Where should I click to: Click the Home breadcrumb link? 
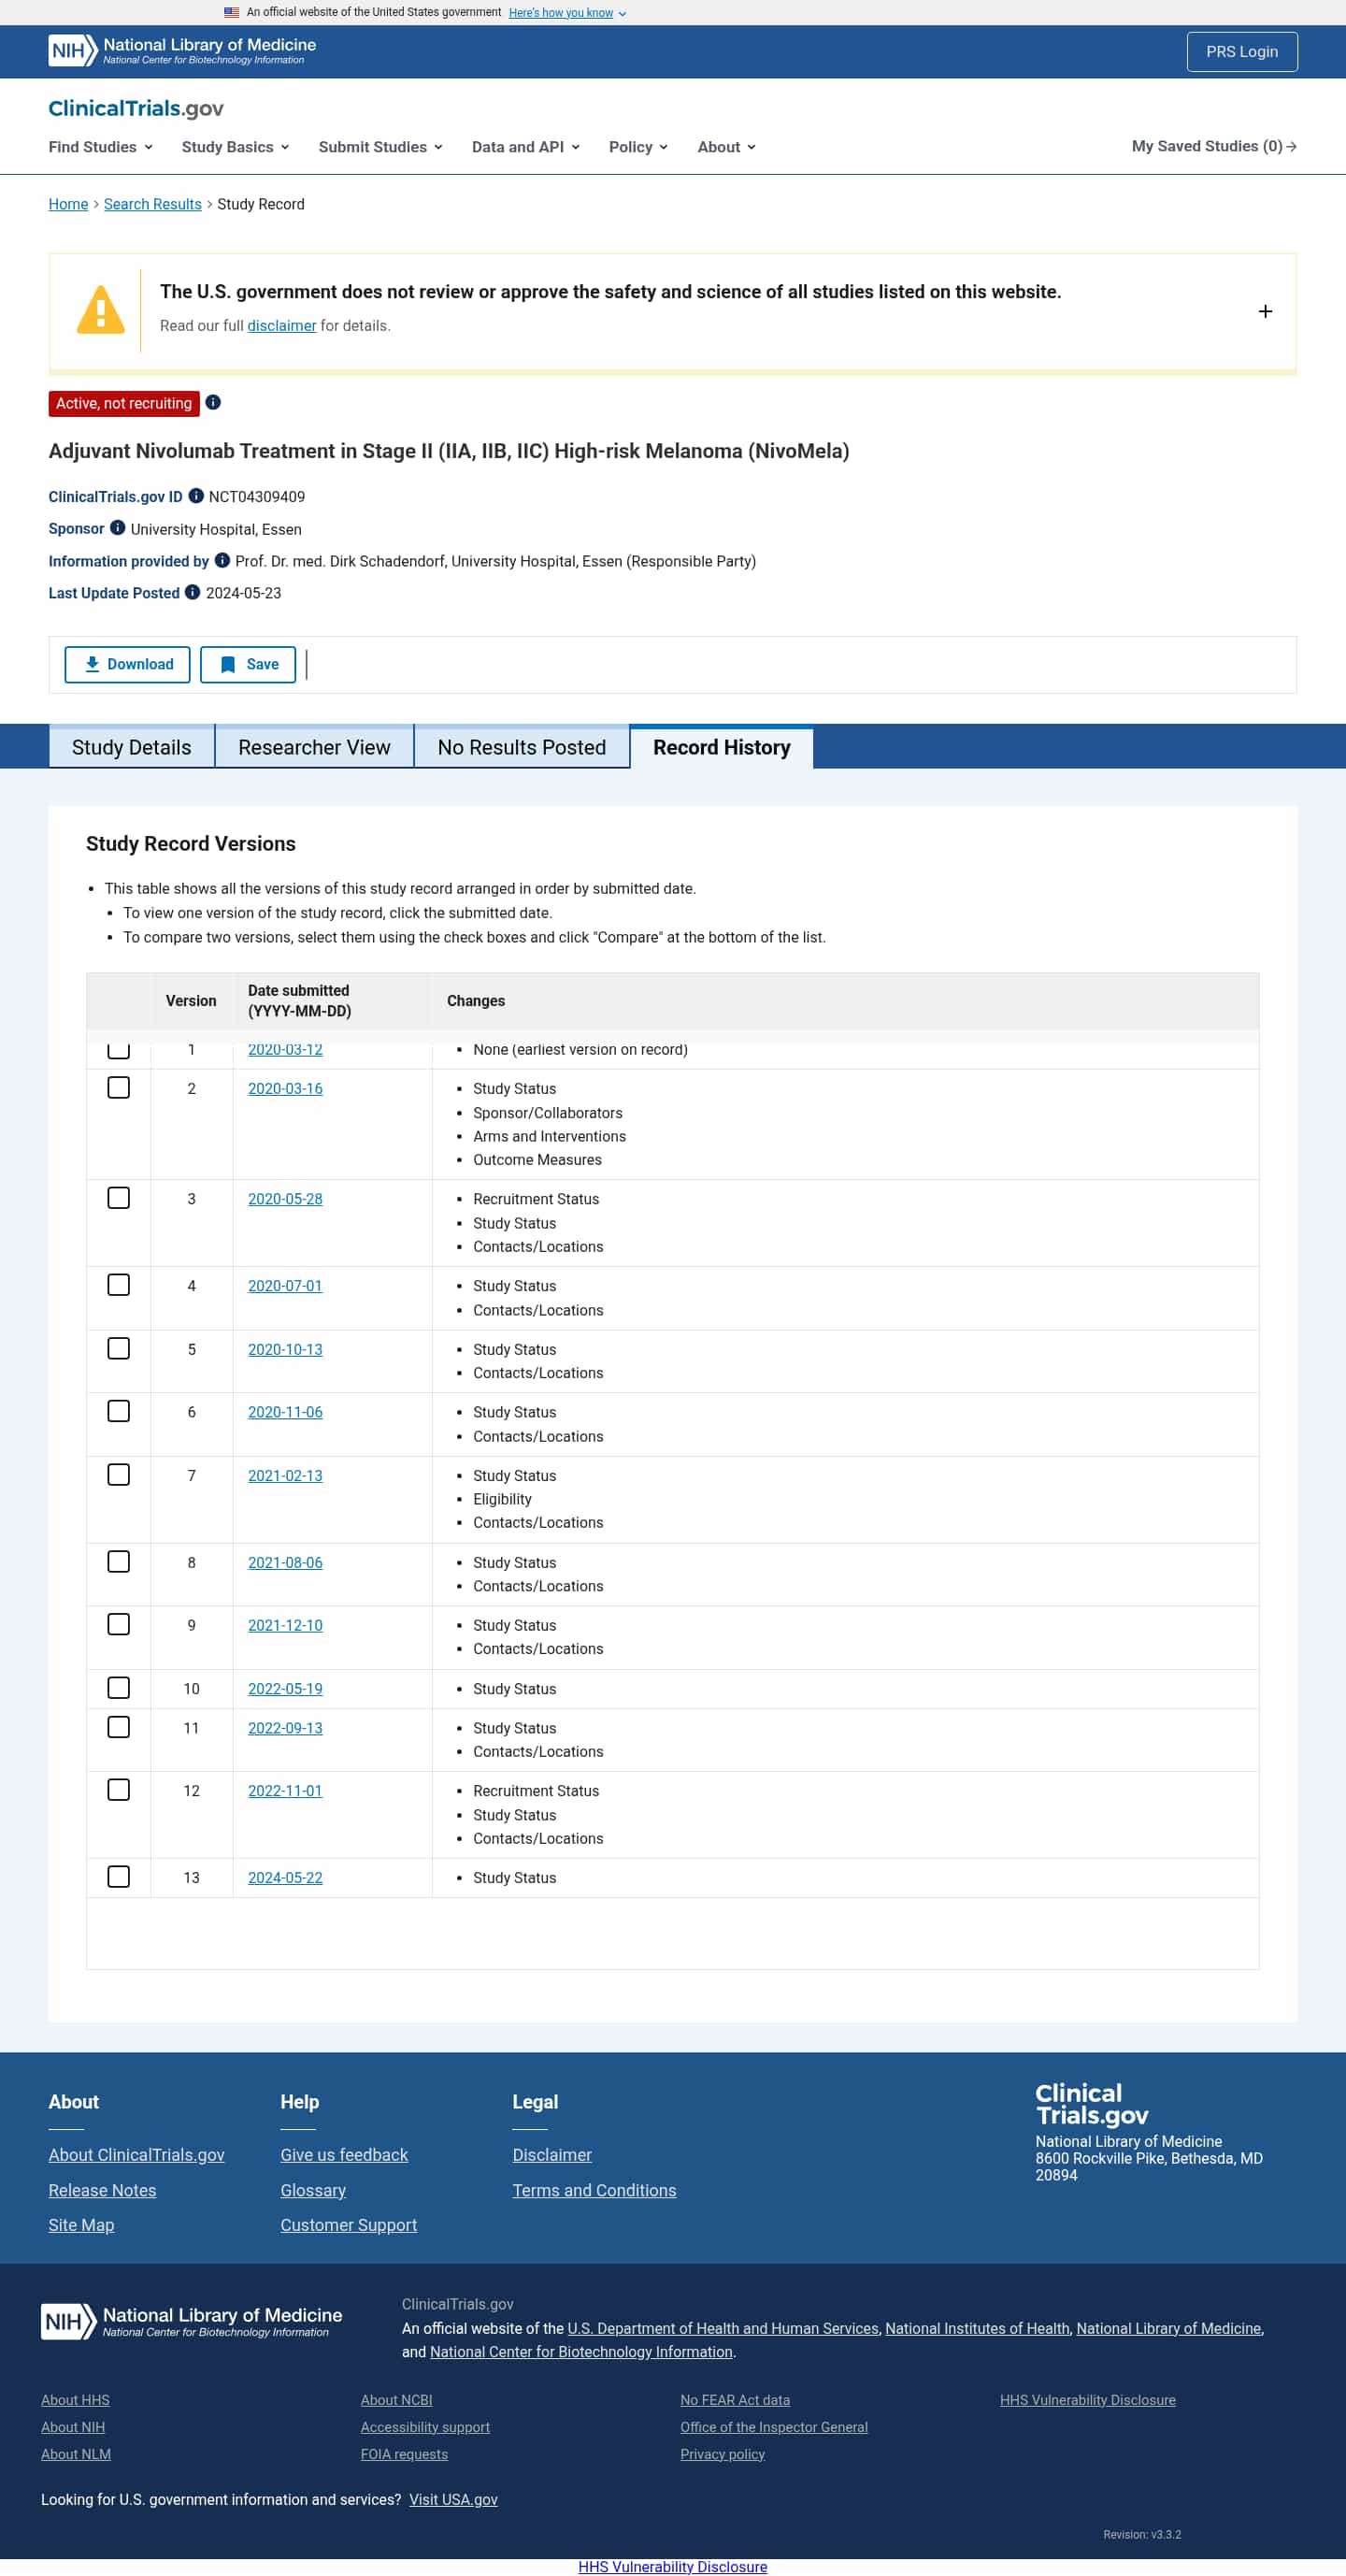click(68, 204)
